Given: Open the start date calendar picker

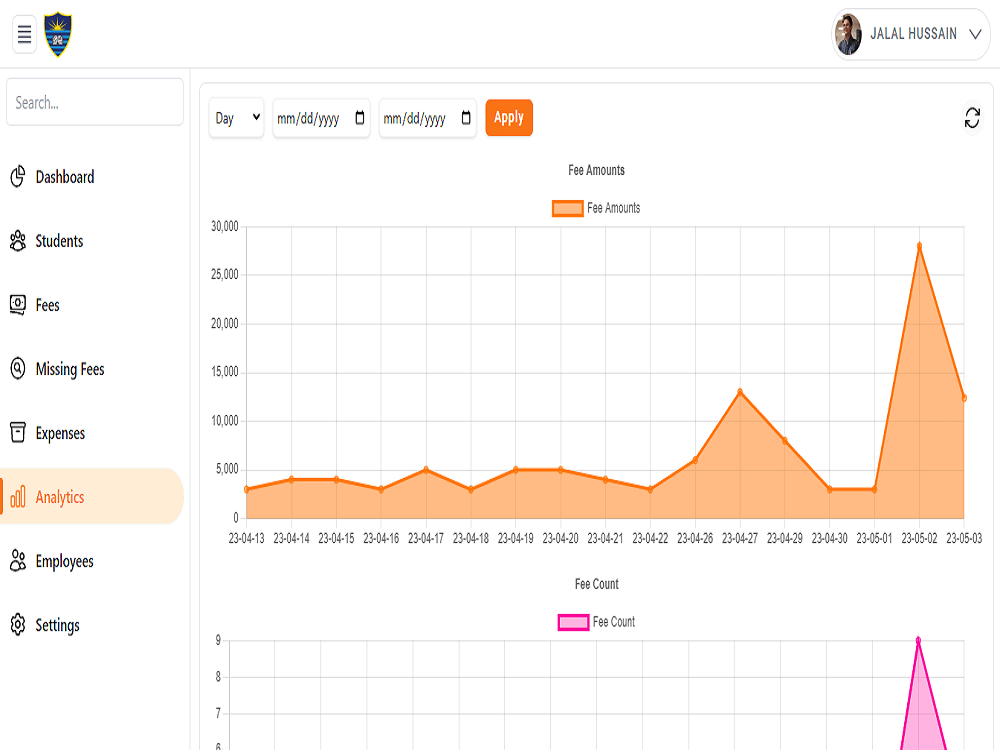Looking at the screenshot, I should pyautogui.click(x=360, y=117).
